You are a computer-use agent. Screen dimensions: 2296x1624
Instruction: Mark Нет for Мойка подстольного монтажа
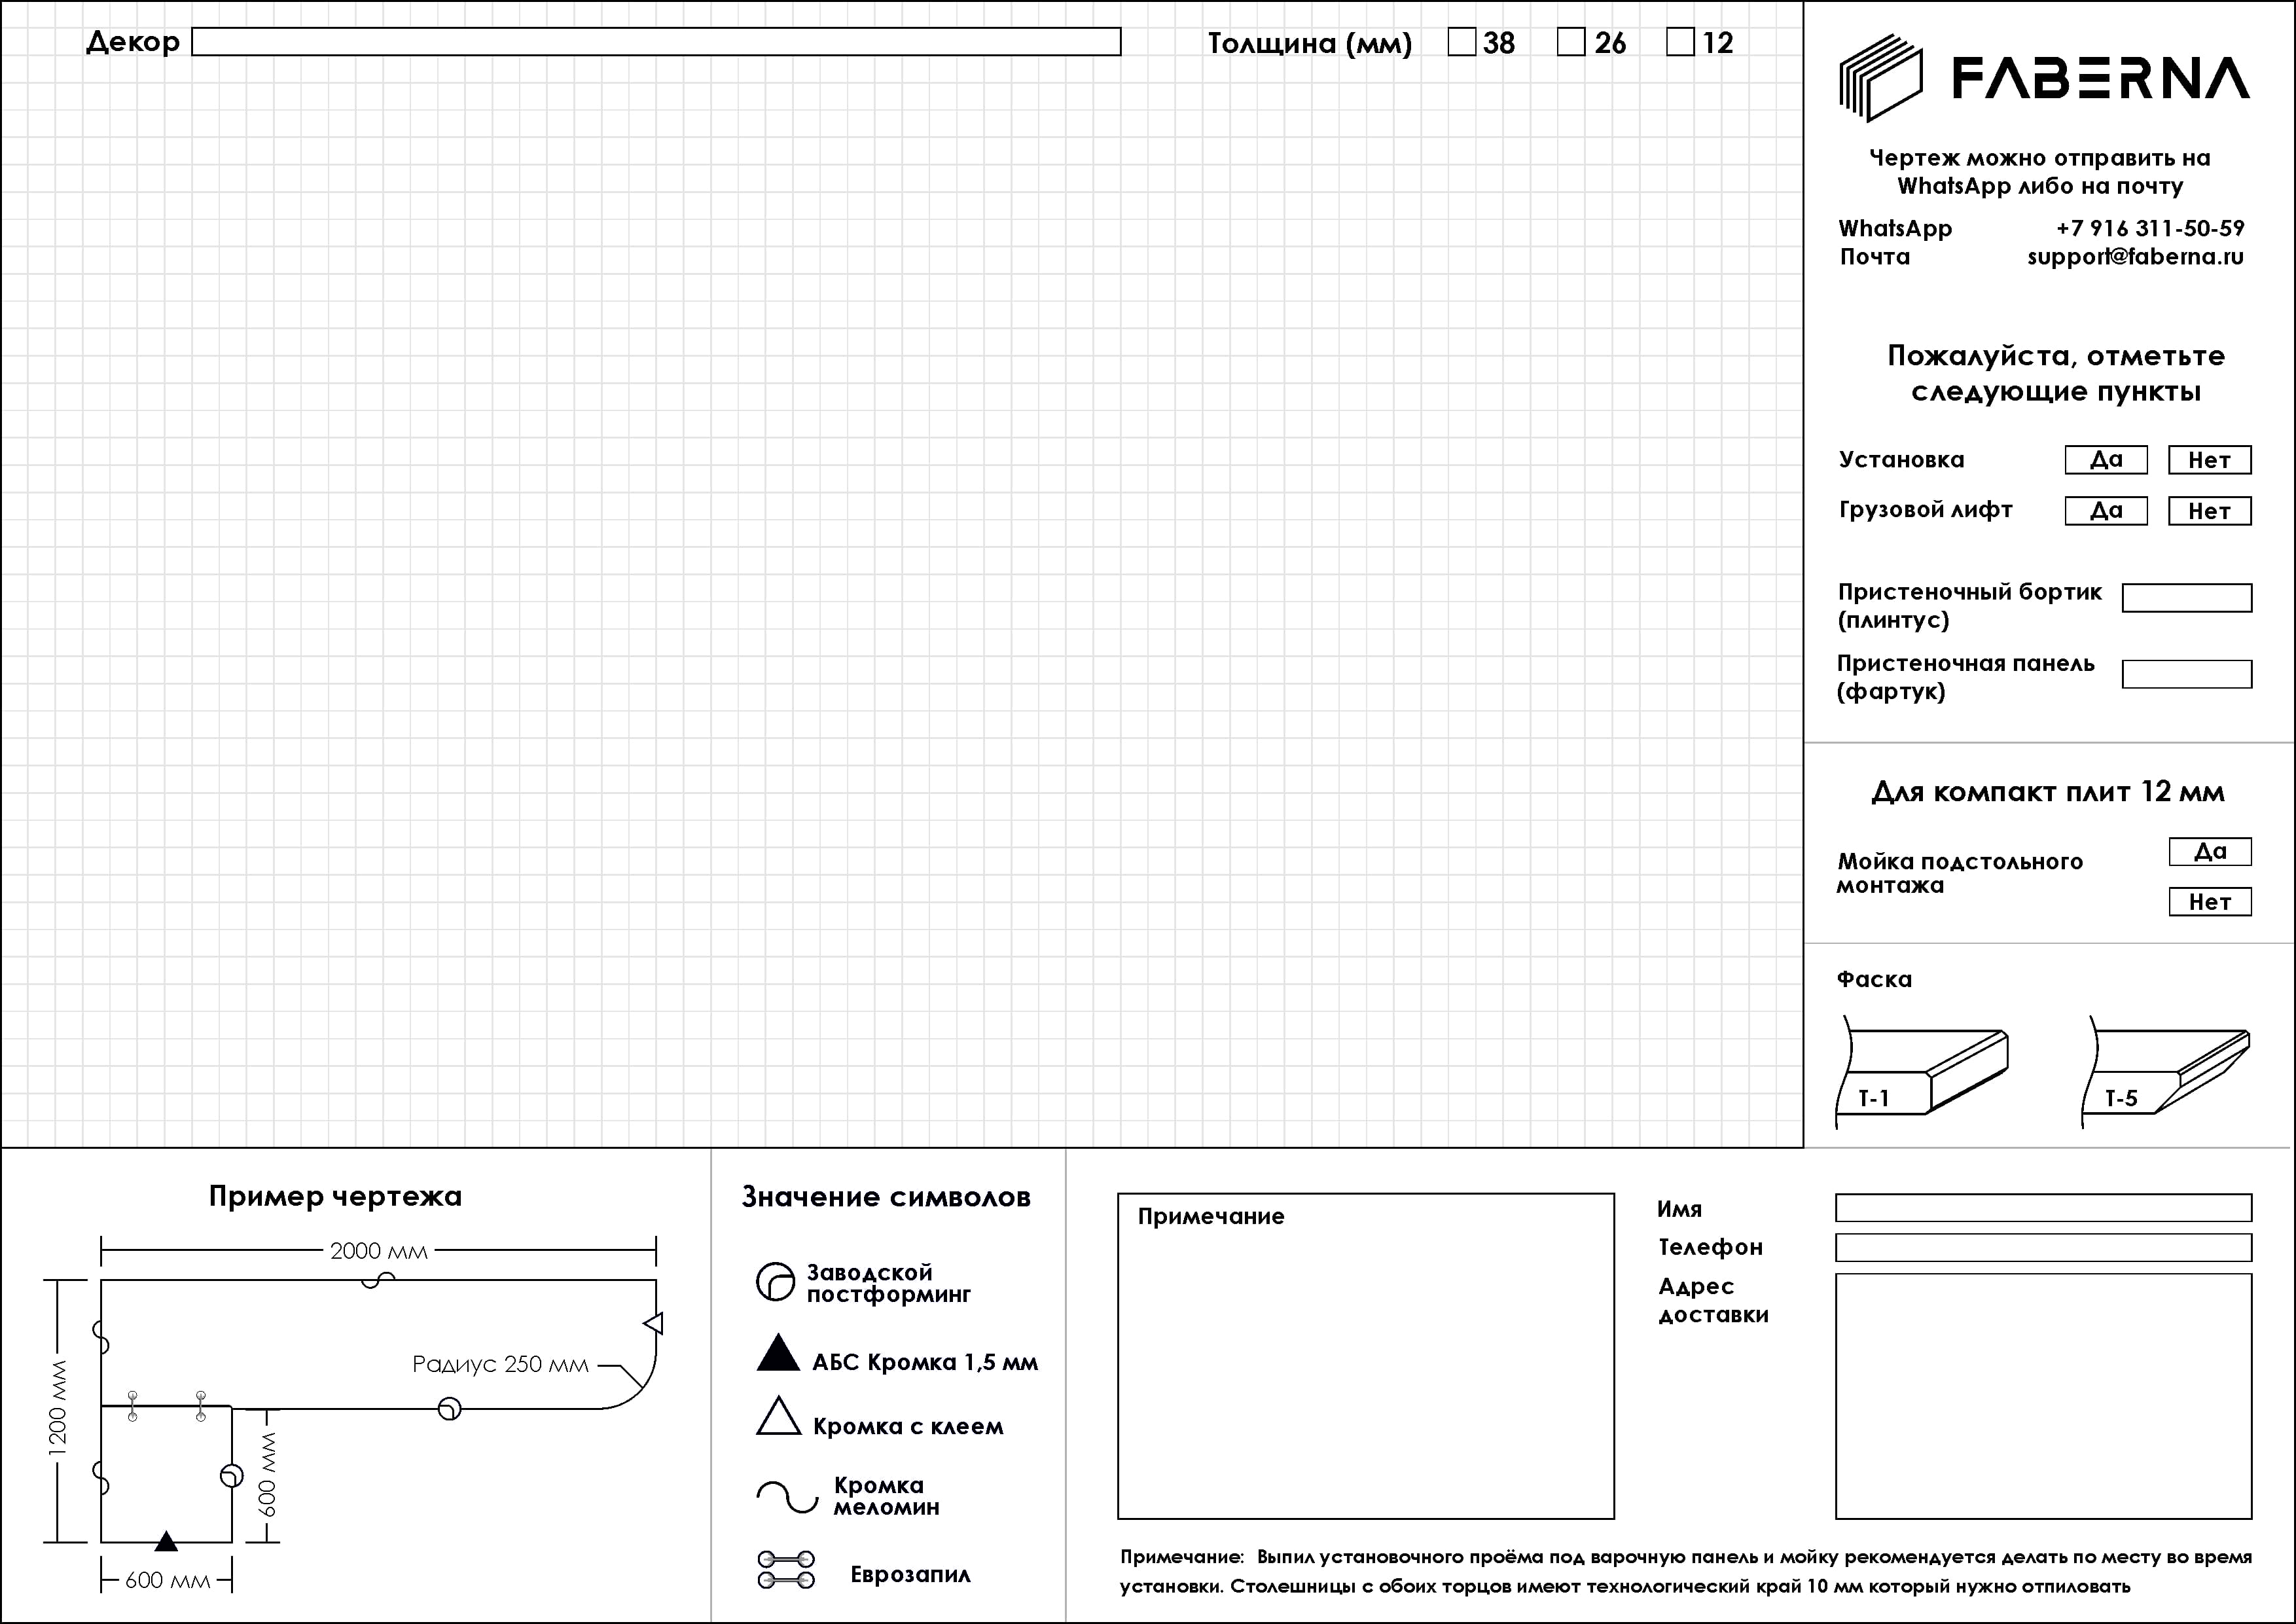click(2210, 902)
